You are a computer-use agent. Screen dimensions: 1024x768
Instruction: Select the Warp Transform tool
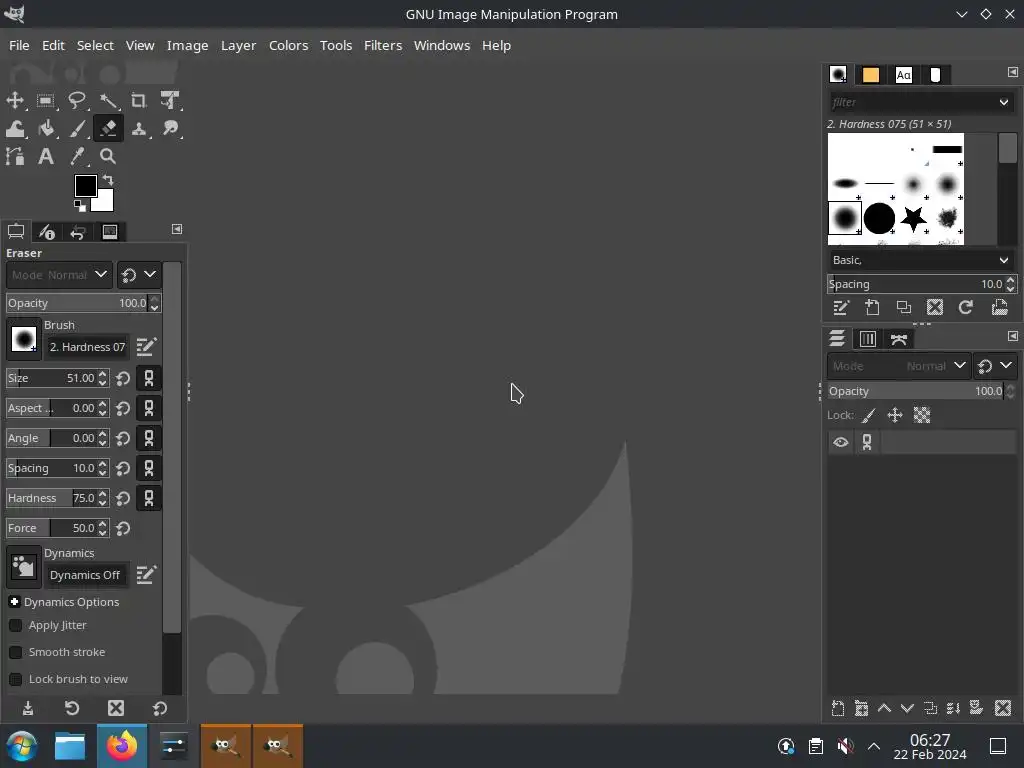click(15, 129)
